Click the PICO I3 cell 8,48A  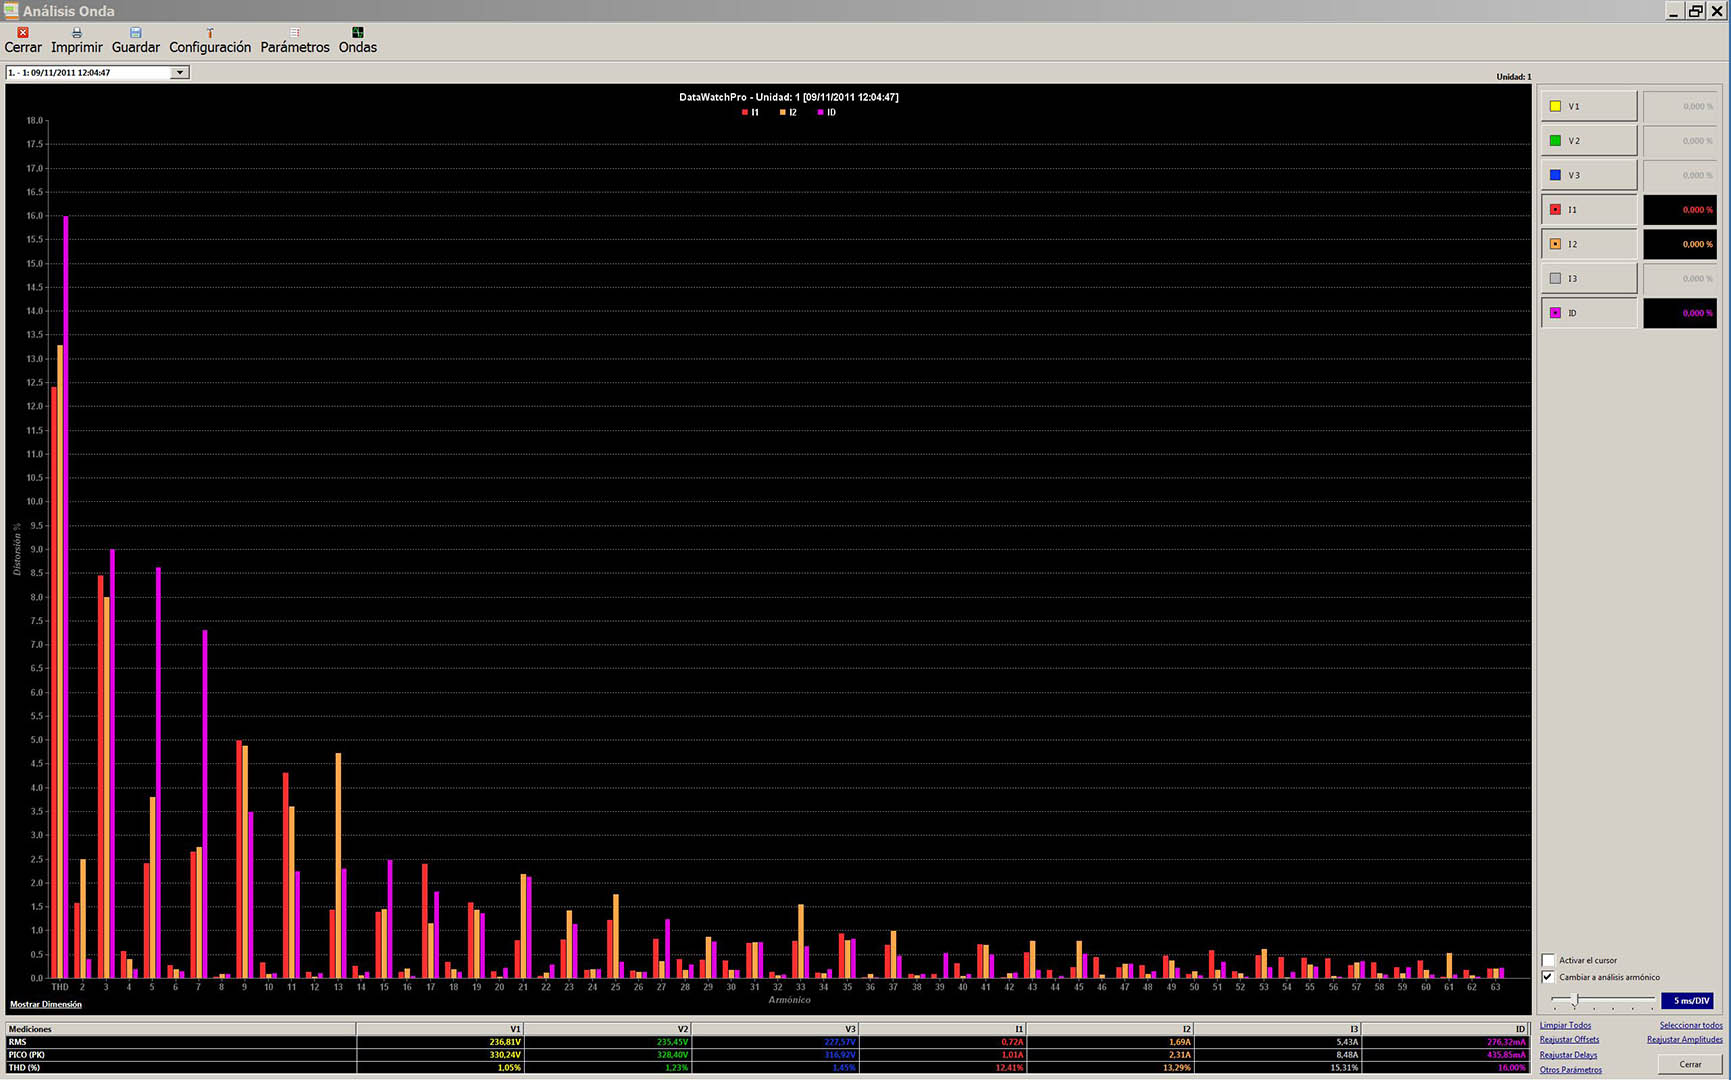tap(1277, 1055)
